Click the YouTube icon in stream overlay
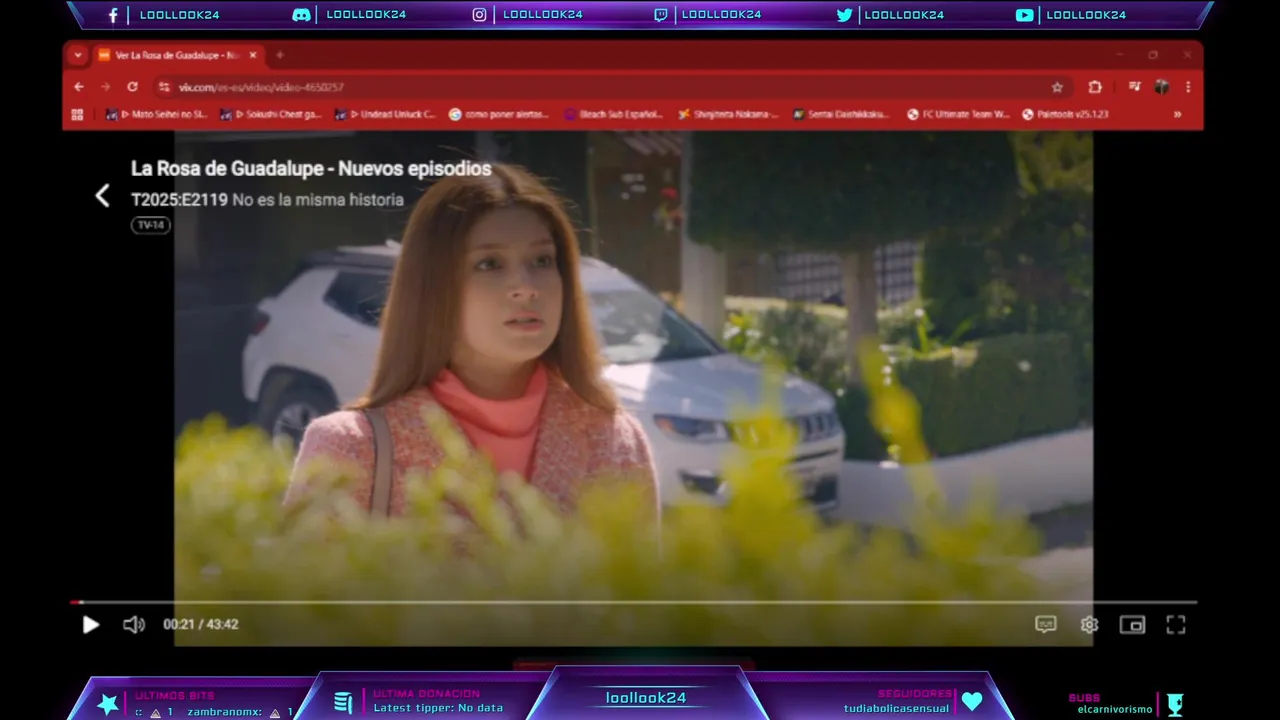The image size is (1280, 720). 1025,15
